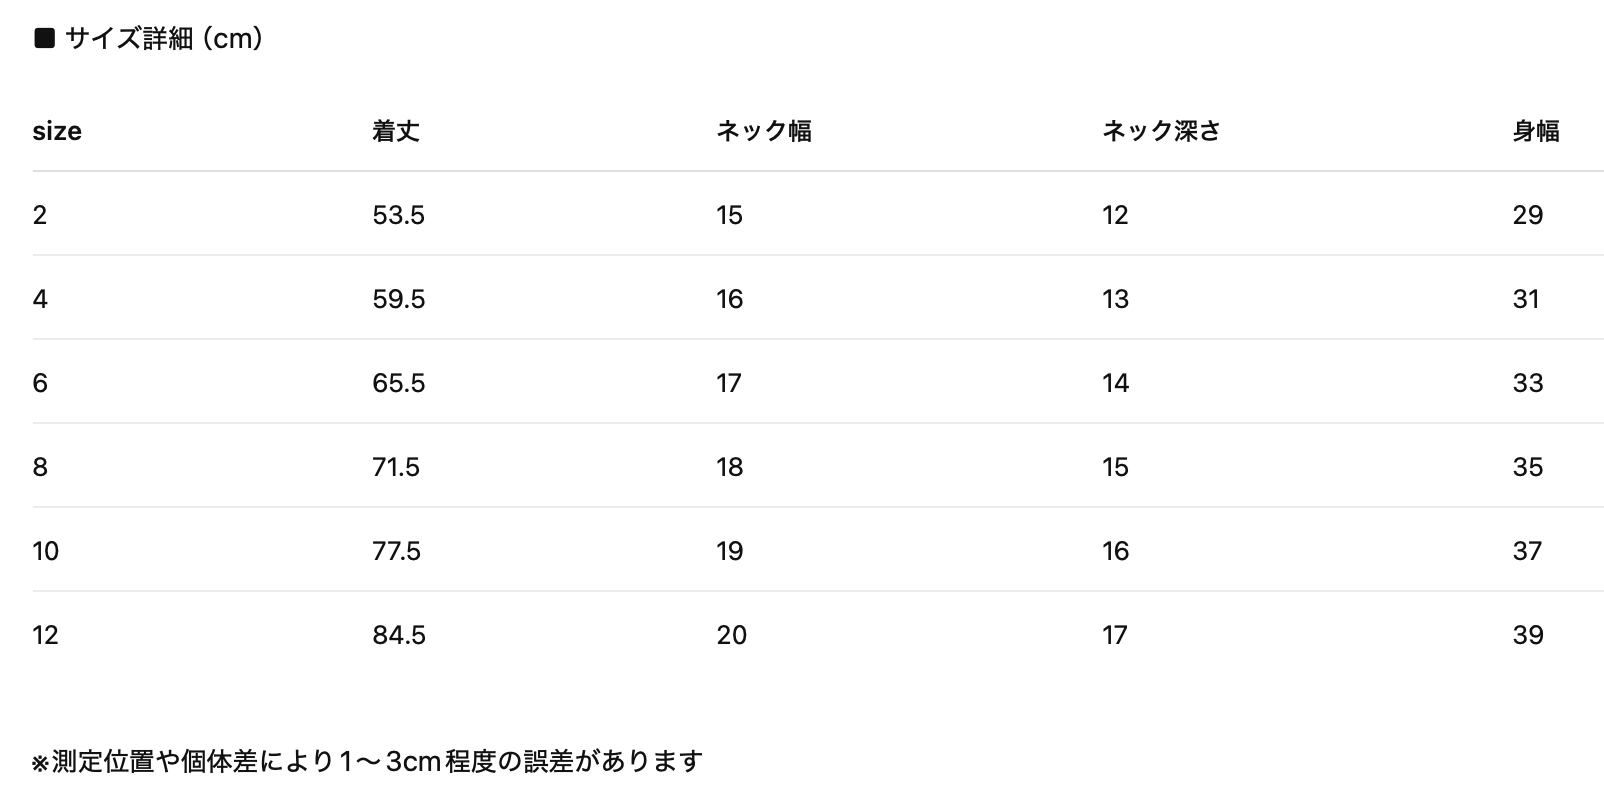Click the 84.5 length value
The width and height of the screenshot is (1604, 812).
click(398, 635)
